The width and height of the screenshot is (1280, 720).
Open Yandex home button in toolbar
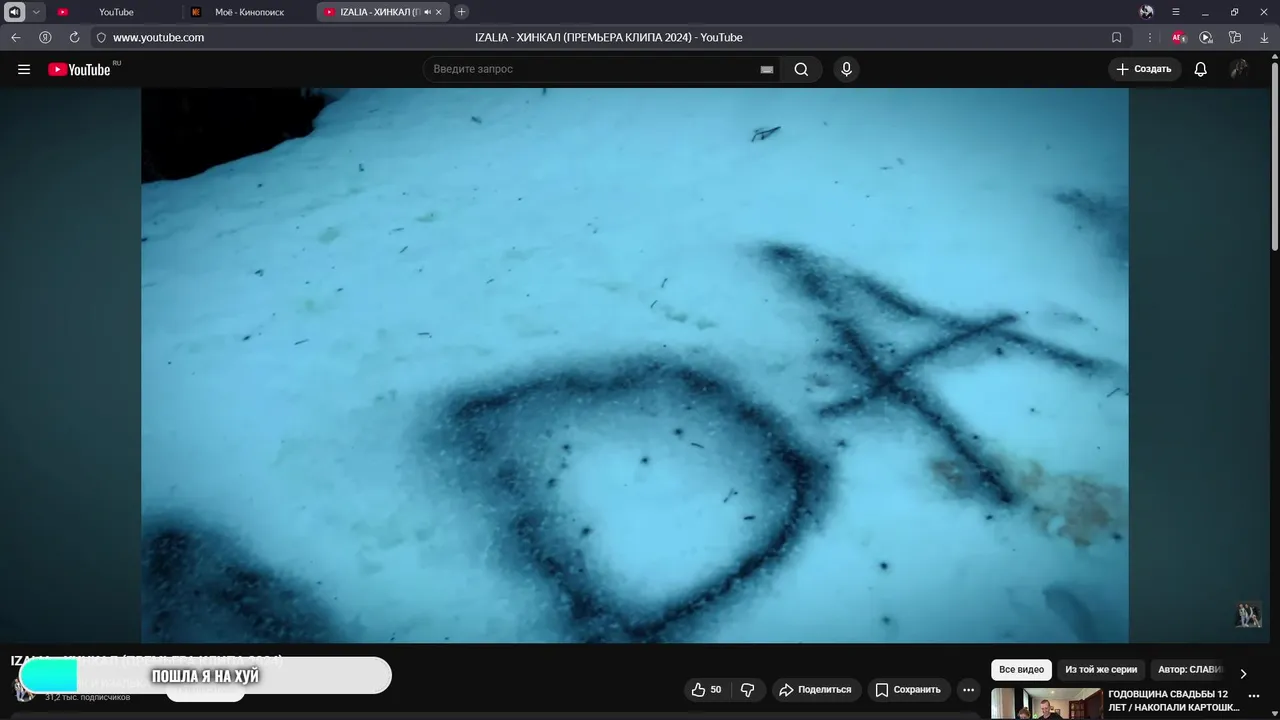45,37
